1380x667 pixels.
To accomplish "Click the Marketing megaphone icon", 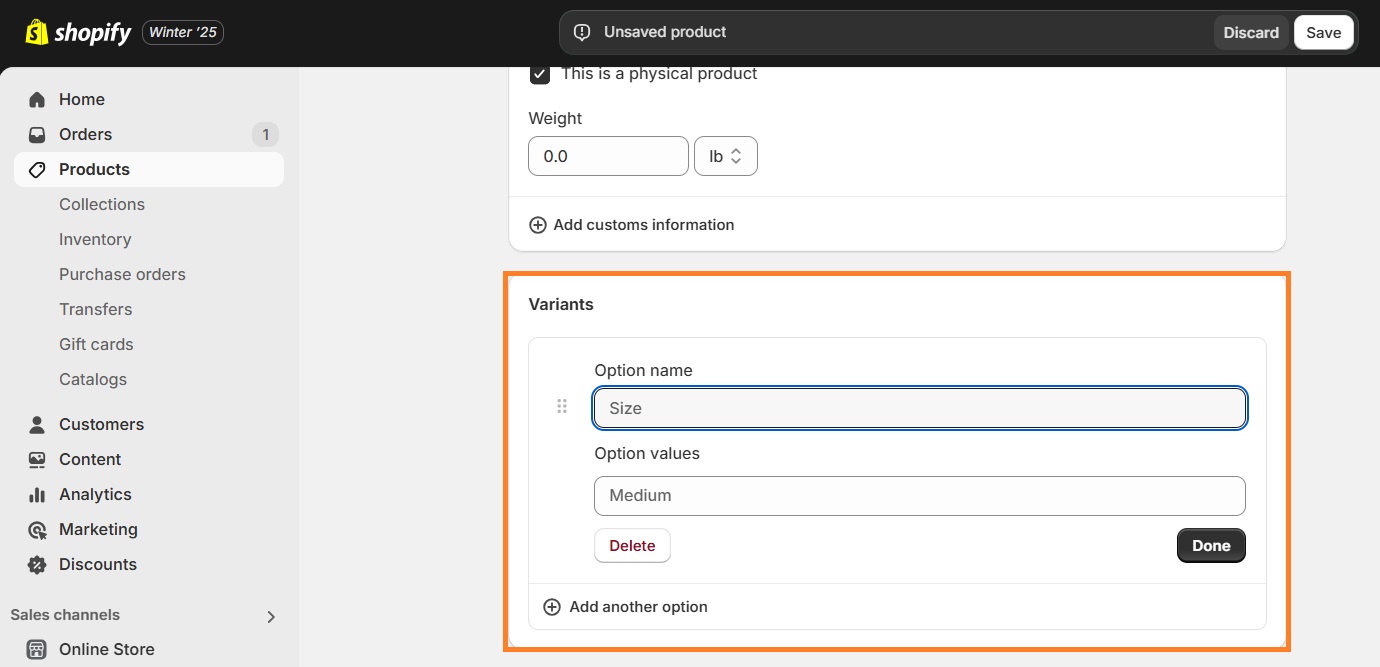I will pos(36,529).
